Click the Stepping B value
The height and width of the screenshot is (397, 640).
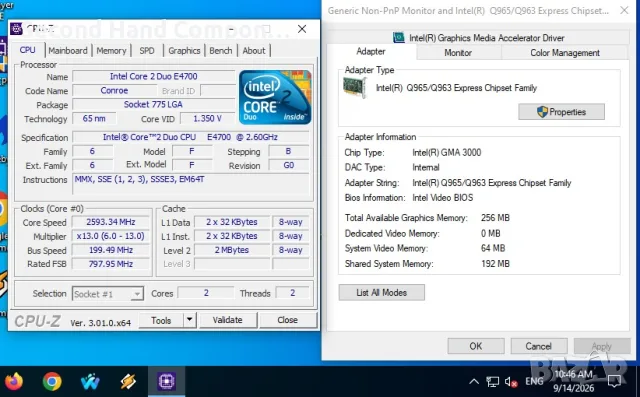[x=288, y=151]
